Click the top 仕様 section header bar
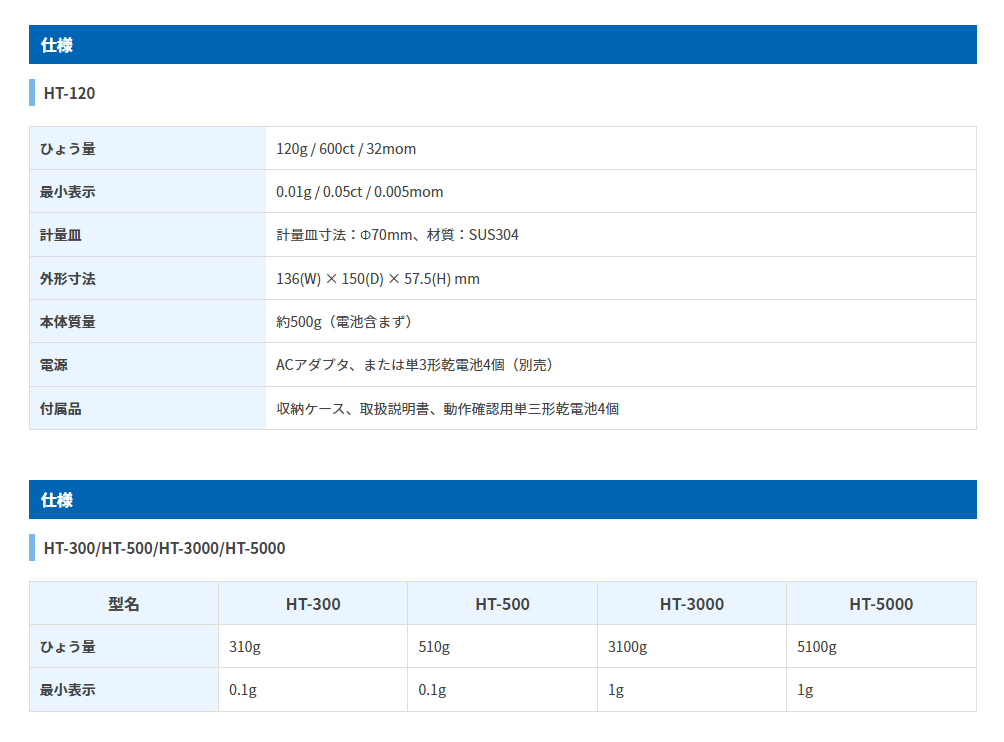This screenshot has height=742, width=1004. click(502, 45)
